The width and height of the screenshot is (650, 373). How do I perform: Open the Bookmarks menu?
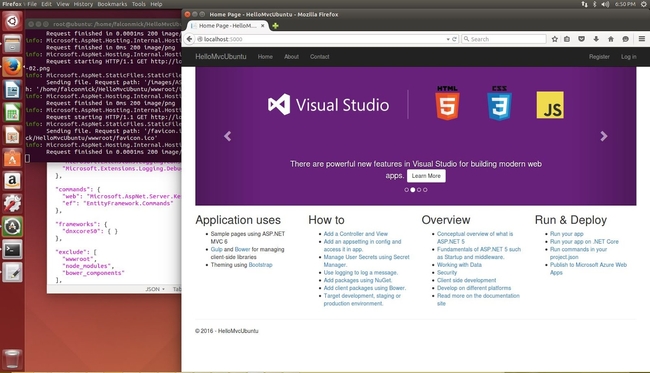[x=112, y=4]
